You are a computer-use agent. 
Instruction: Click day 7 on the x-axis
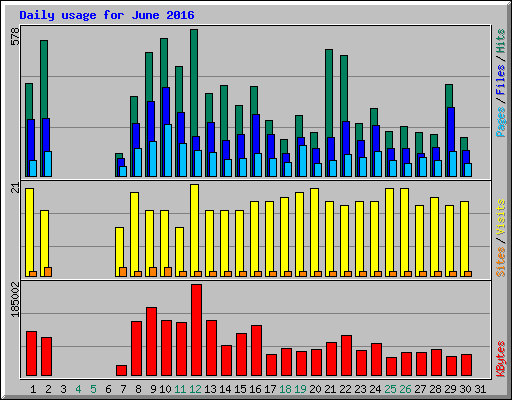click(x=123, y=389)
